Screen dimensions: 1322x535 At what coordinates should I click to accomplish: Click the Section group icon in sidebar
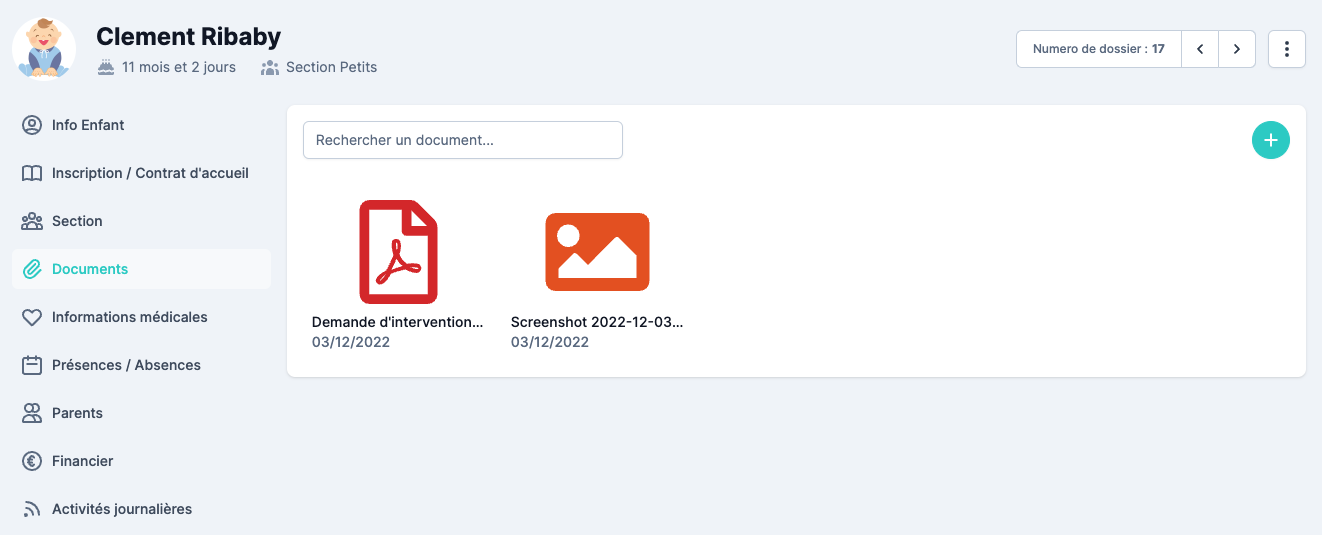32,221
